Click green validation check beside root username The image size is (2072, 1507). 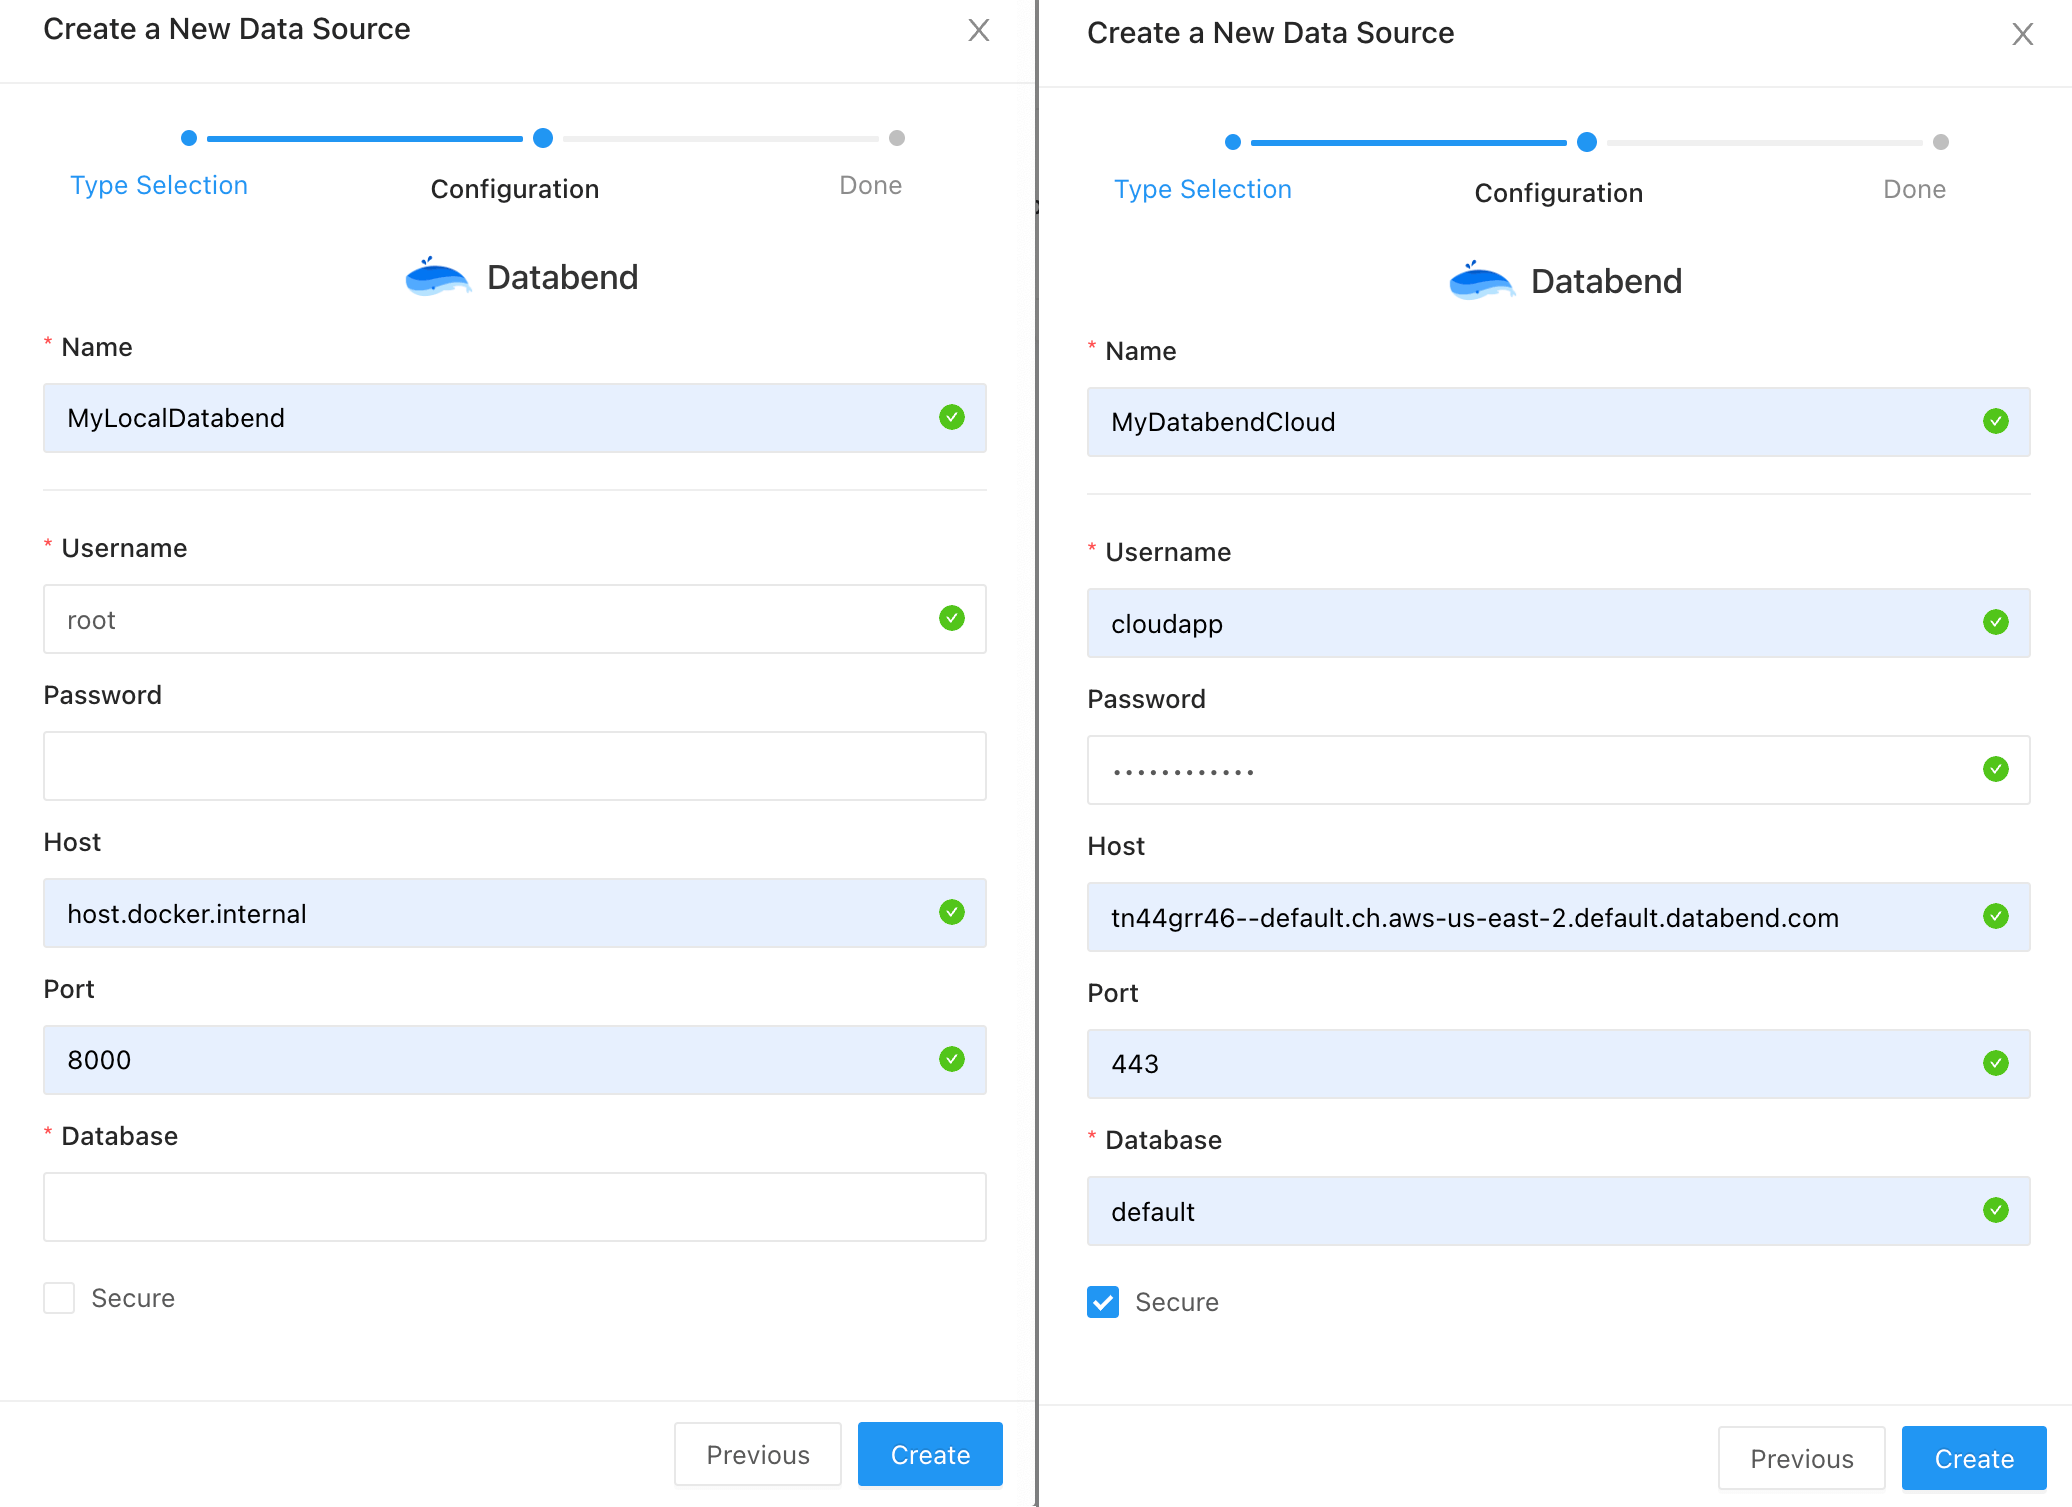click(x=952, y=618)
